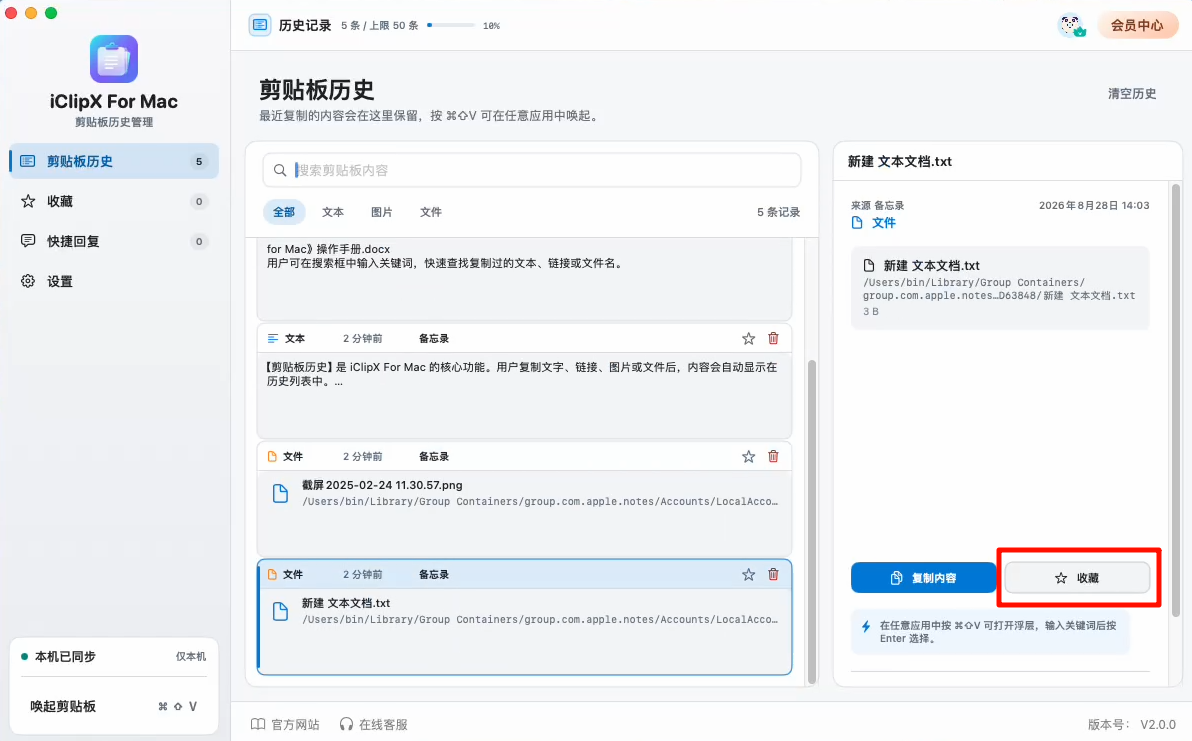Open 收藏 in the sidebar
Viewport: 1192px width, 741px height.
[114, 201]
